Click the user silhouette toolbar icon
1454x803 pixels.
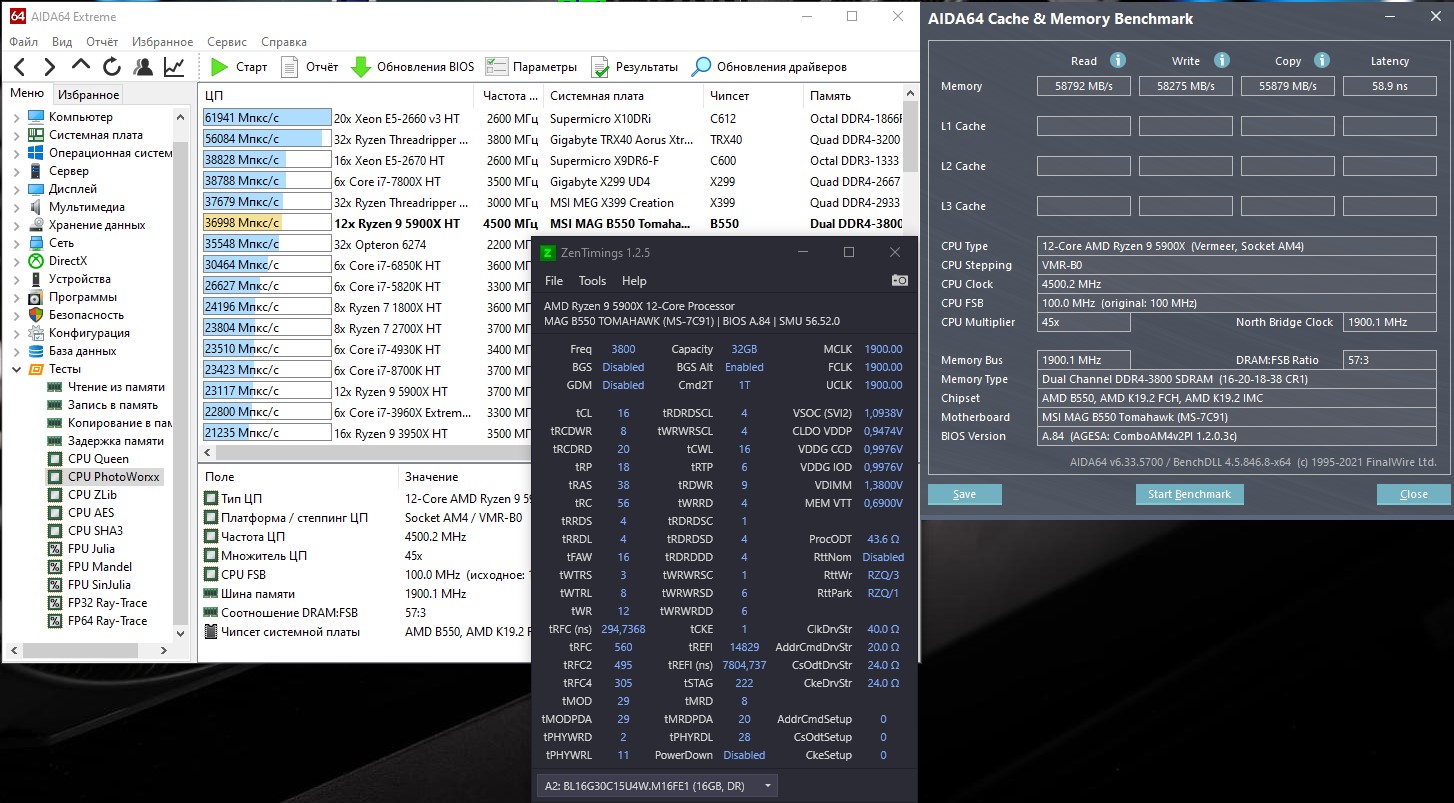143,67
